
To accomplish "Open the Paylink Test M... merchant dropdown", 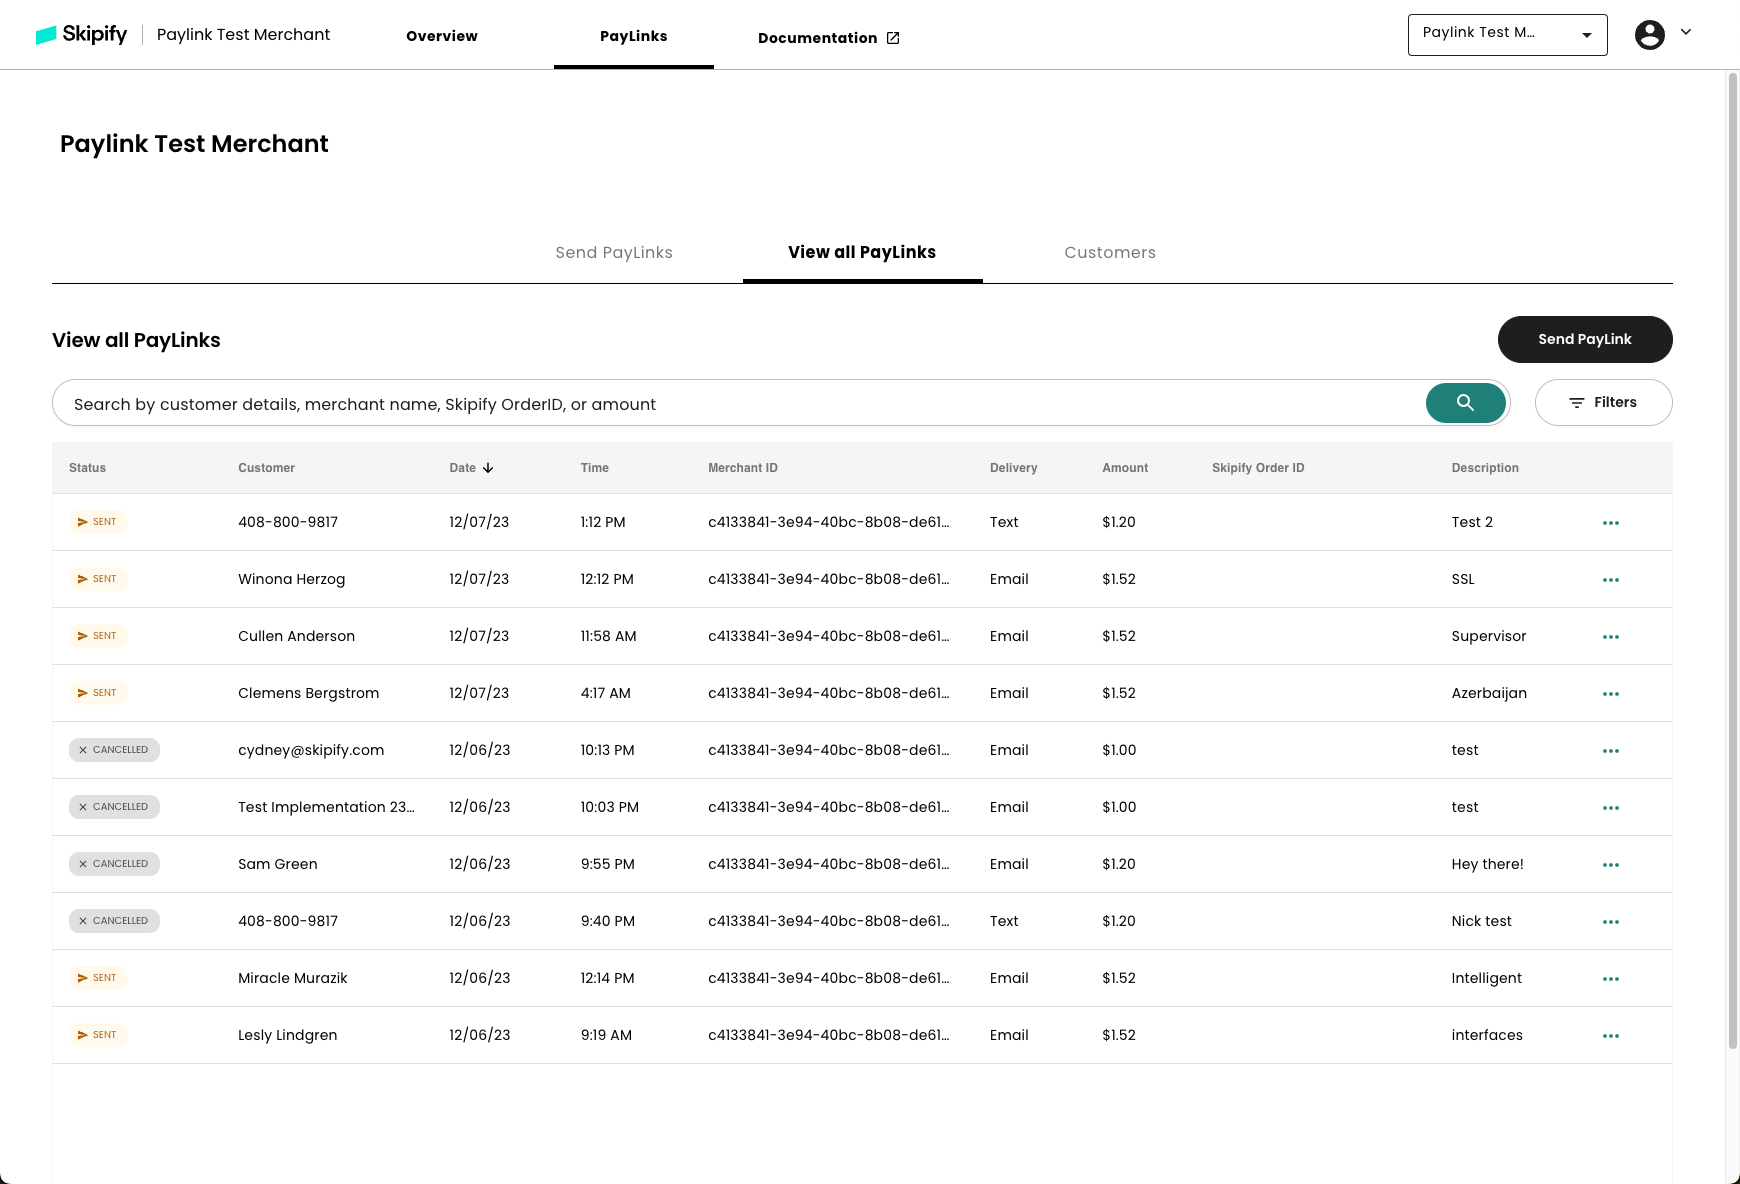I will pos(1507,35).
